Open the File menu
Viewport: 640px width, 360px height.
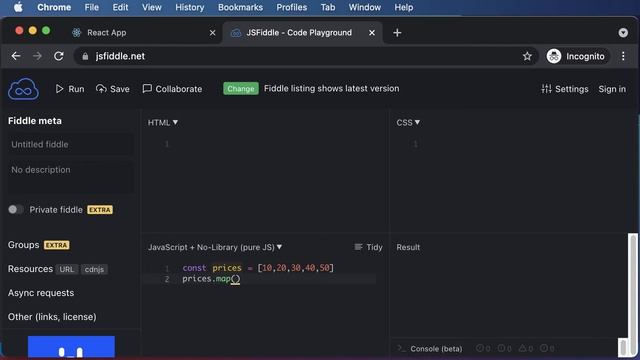click(91, 7)
